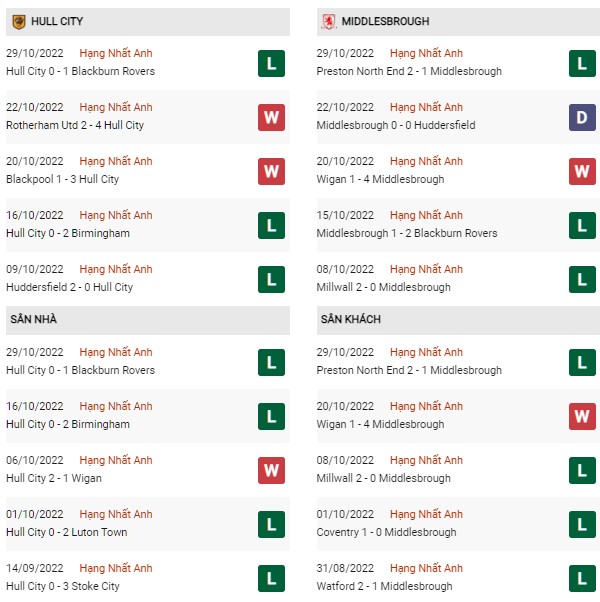Click the L badge for Hull City 0-1 Blackburn Rovers in the top form list
600x602 pixels.
click(271, 63)
